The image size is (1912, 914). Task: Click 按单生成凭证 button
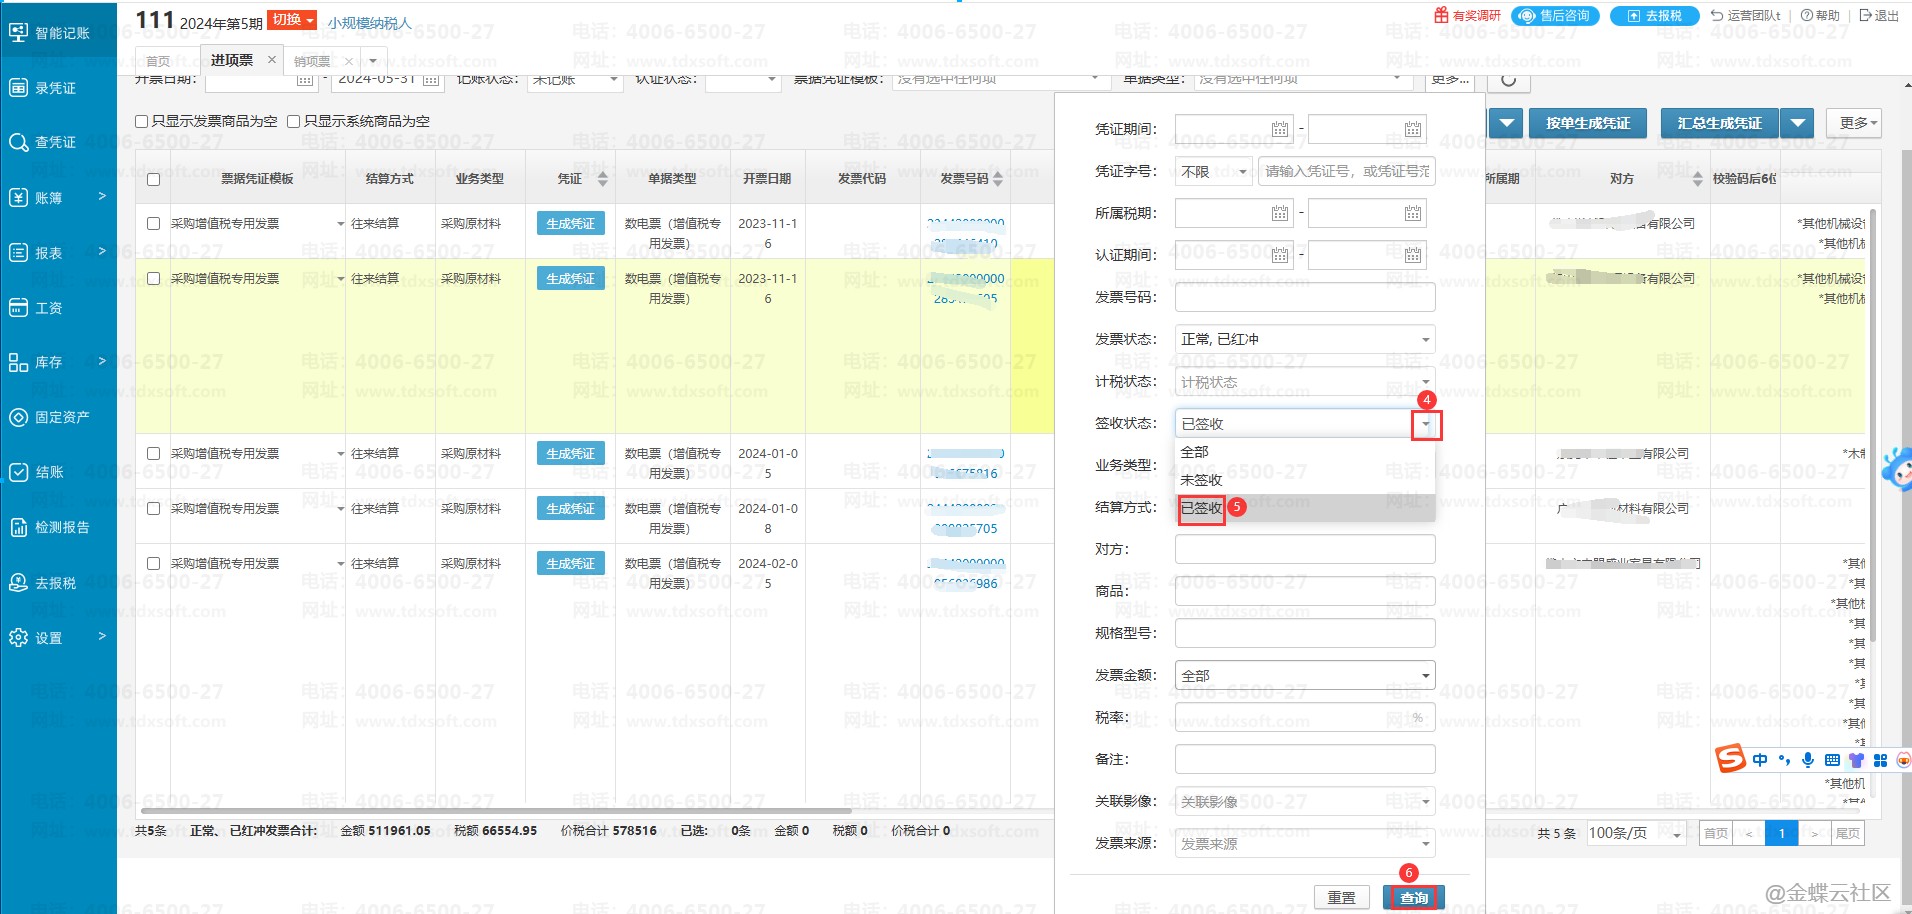(x=1587, y=123)
